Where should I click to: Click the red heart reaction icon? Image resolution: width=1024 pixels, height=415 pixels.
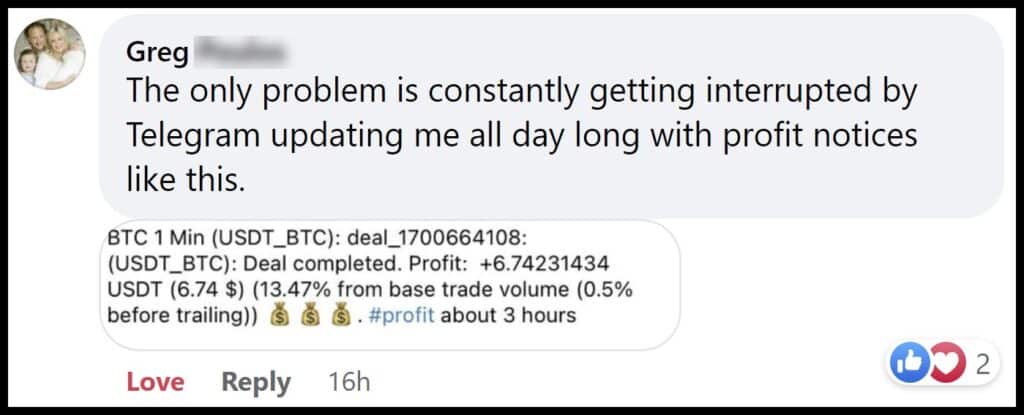[941, 364]
